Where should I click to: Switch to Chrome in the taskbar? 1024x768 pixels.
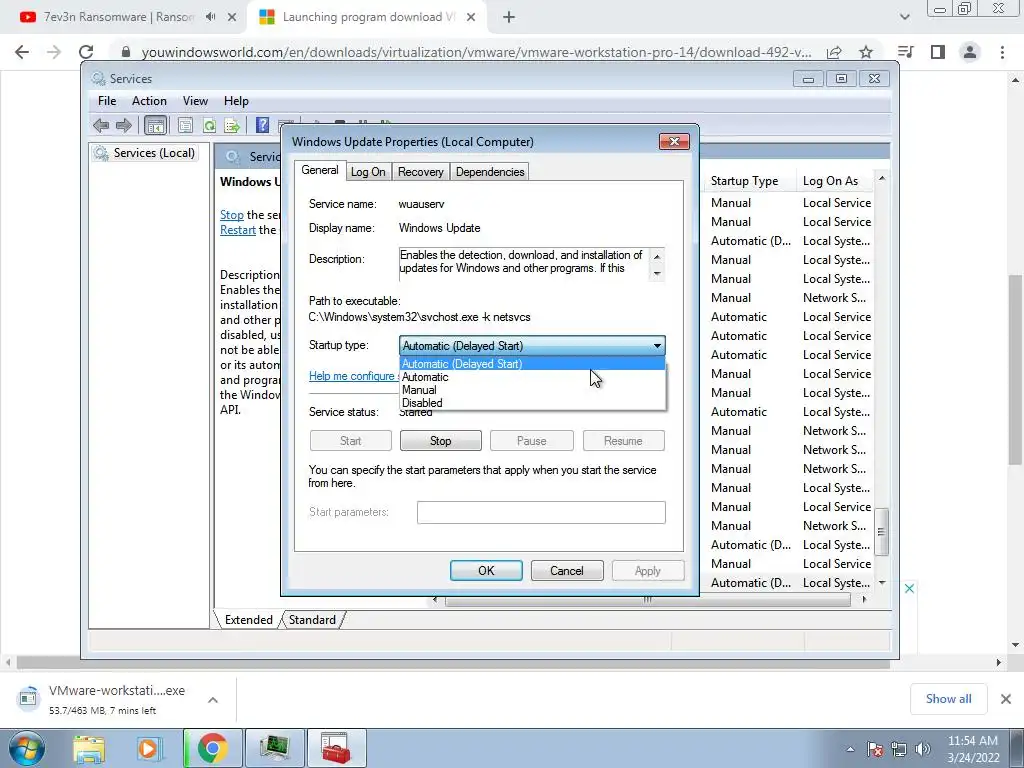pyautogui.click(x=212, y=748)
